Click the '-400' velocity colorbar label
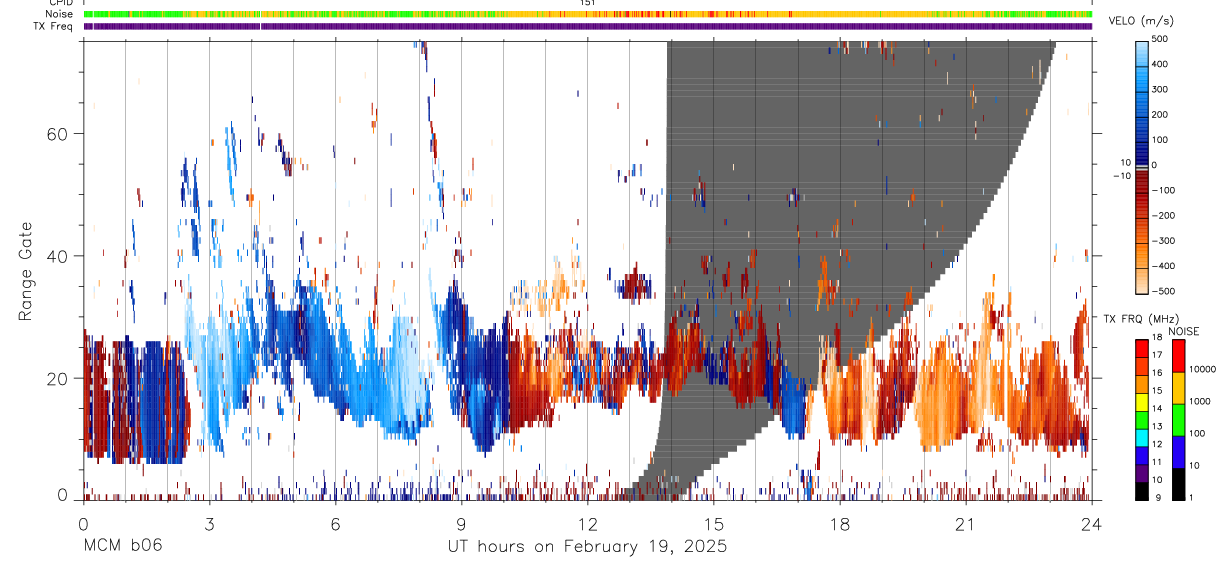 pyautogui.click(x=1163, y=266)
